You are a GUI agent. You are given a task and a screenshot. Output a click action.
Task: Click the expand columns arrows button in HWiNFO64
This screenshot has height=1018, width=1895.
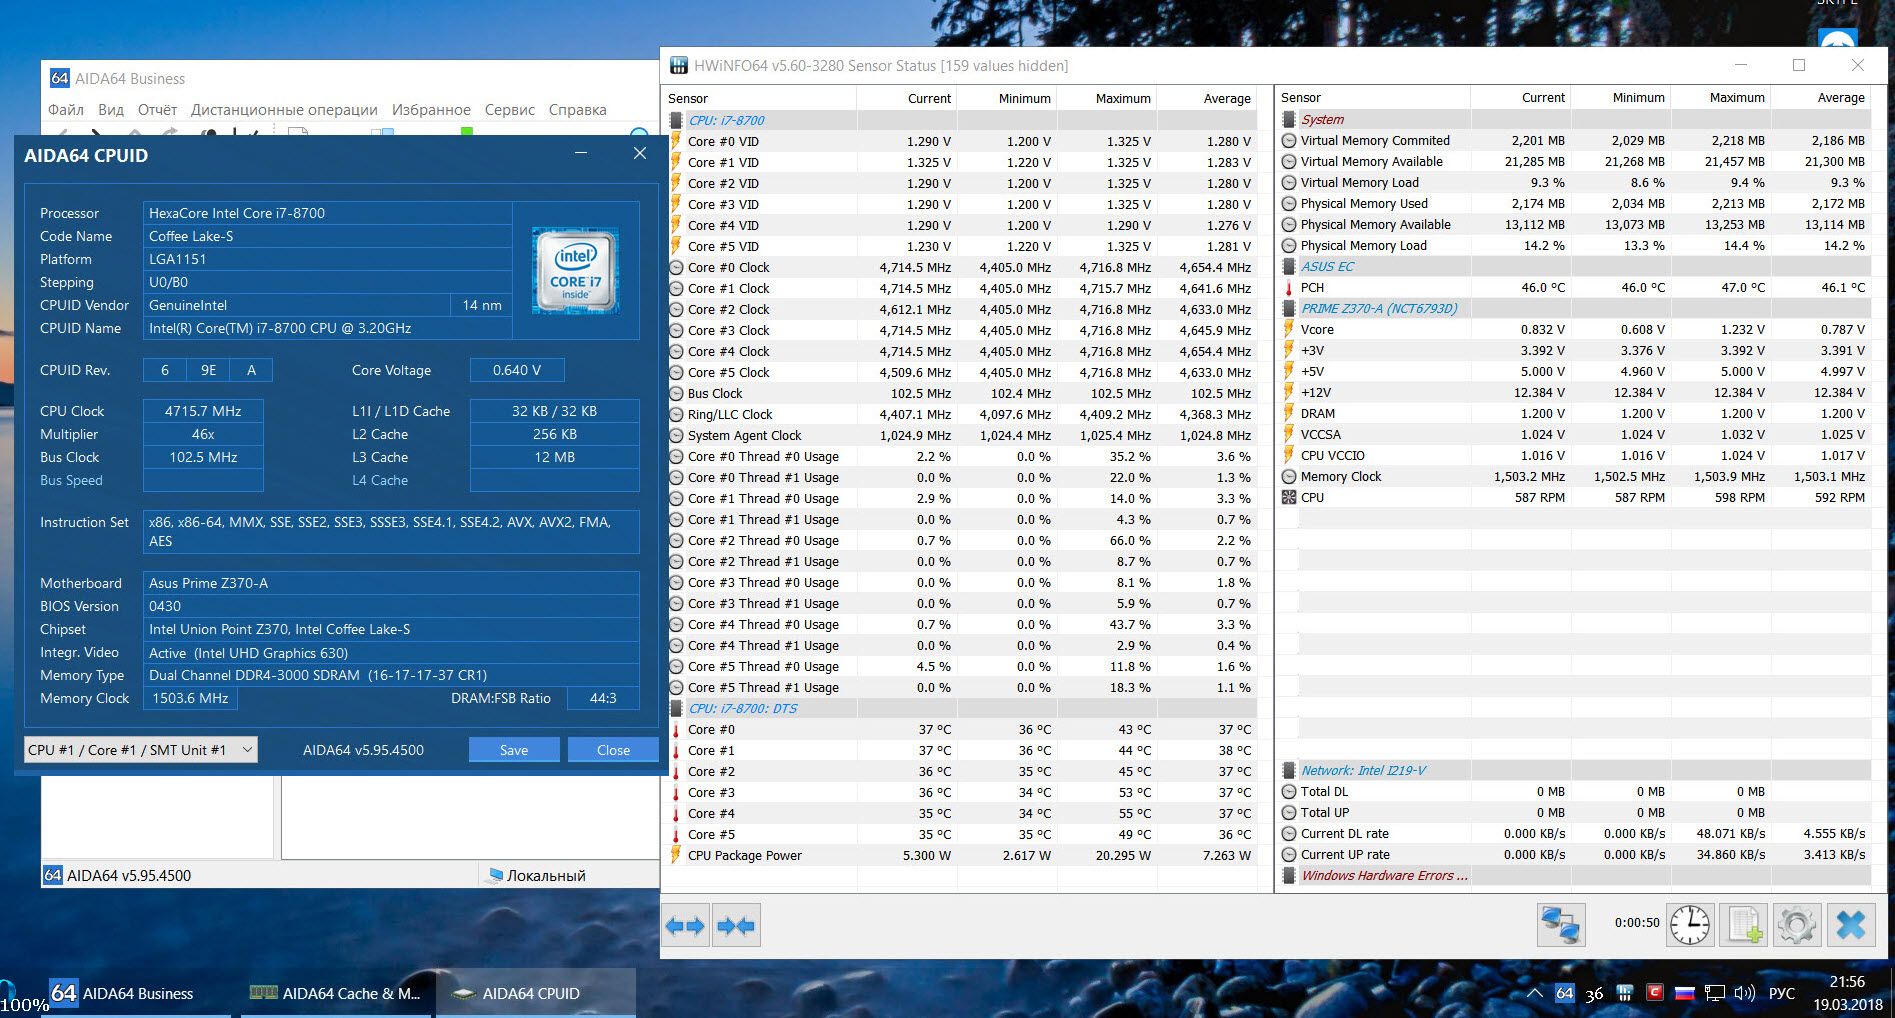point(686,925)
